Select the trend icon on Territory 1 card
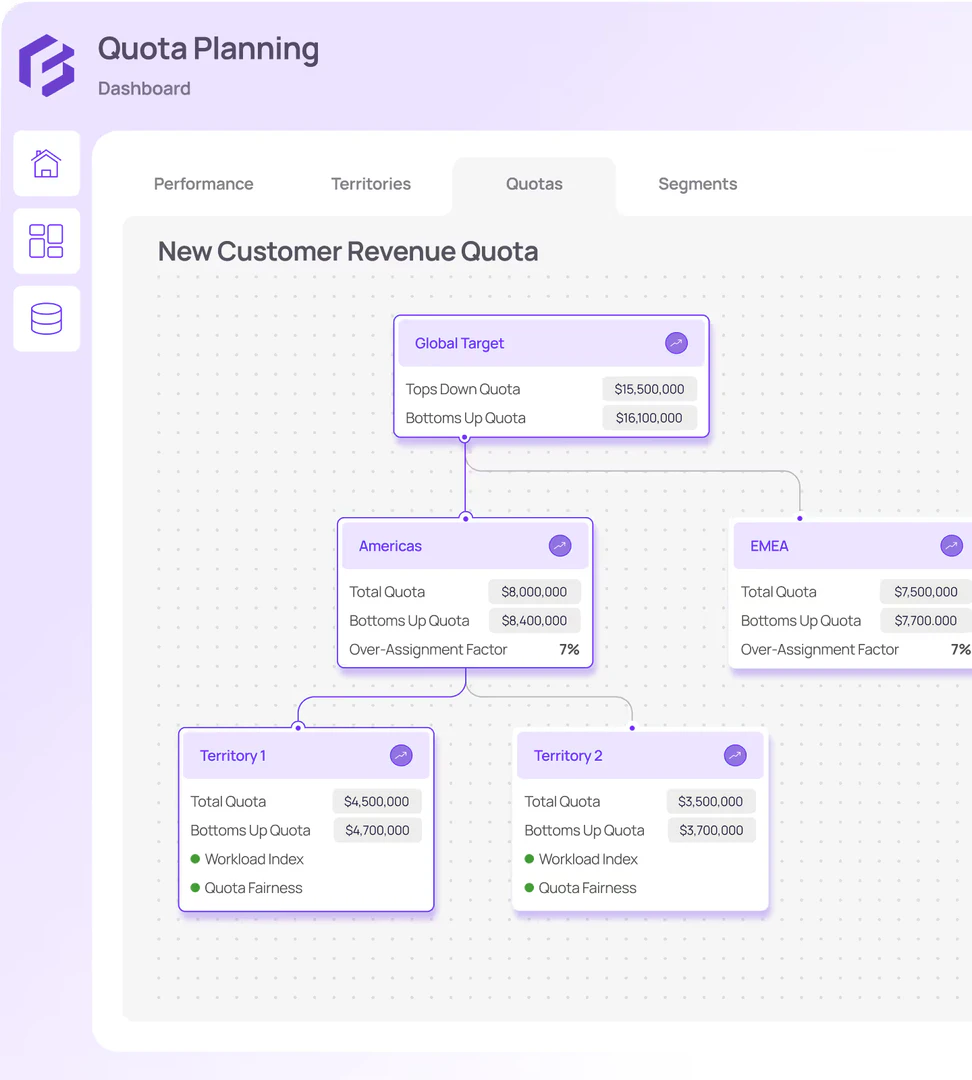The height and width of the screenshot is (1080, 972). pyautogui.click(x=401, y=755)
